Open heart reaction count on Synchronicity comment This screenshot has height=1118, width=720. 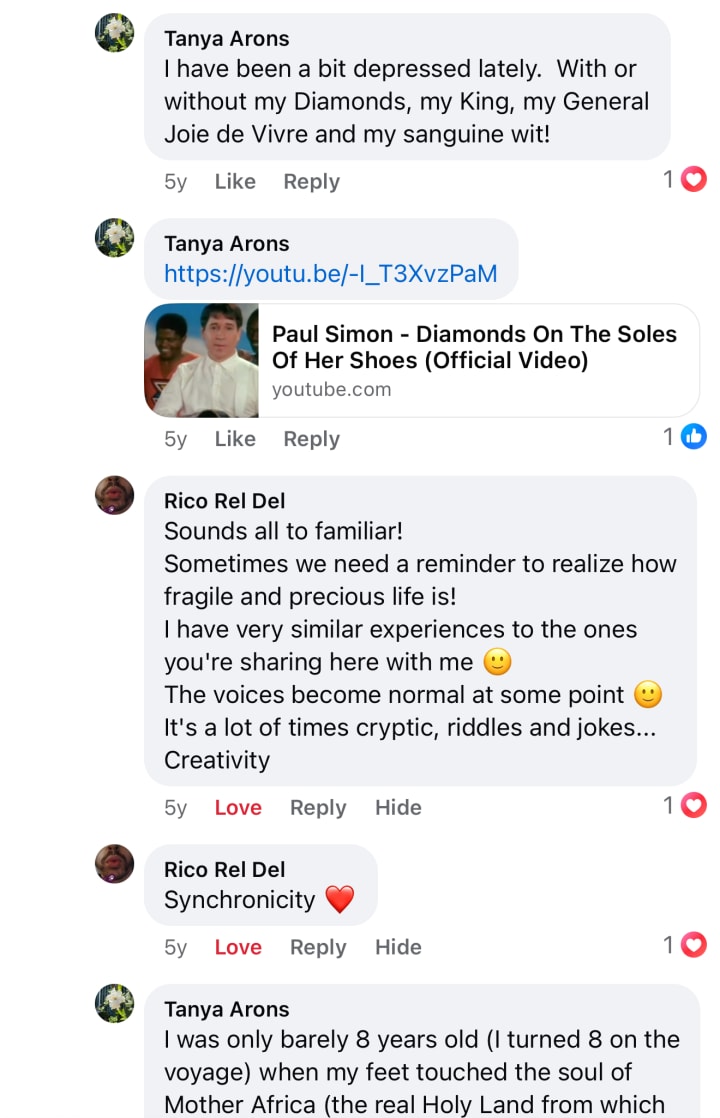[x=685, y=945]
